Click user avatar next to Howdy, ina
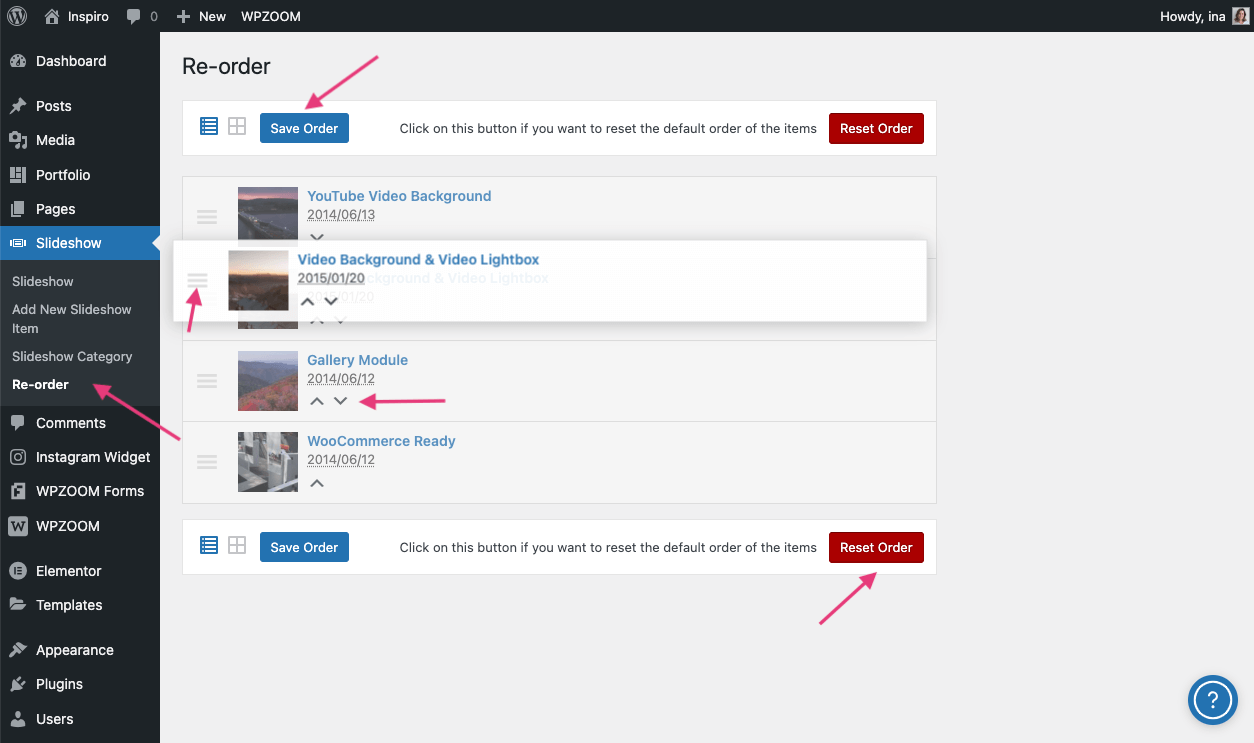The height and width of the screenshot is (743, 1254). [x=1240, y=16]
